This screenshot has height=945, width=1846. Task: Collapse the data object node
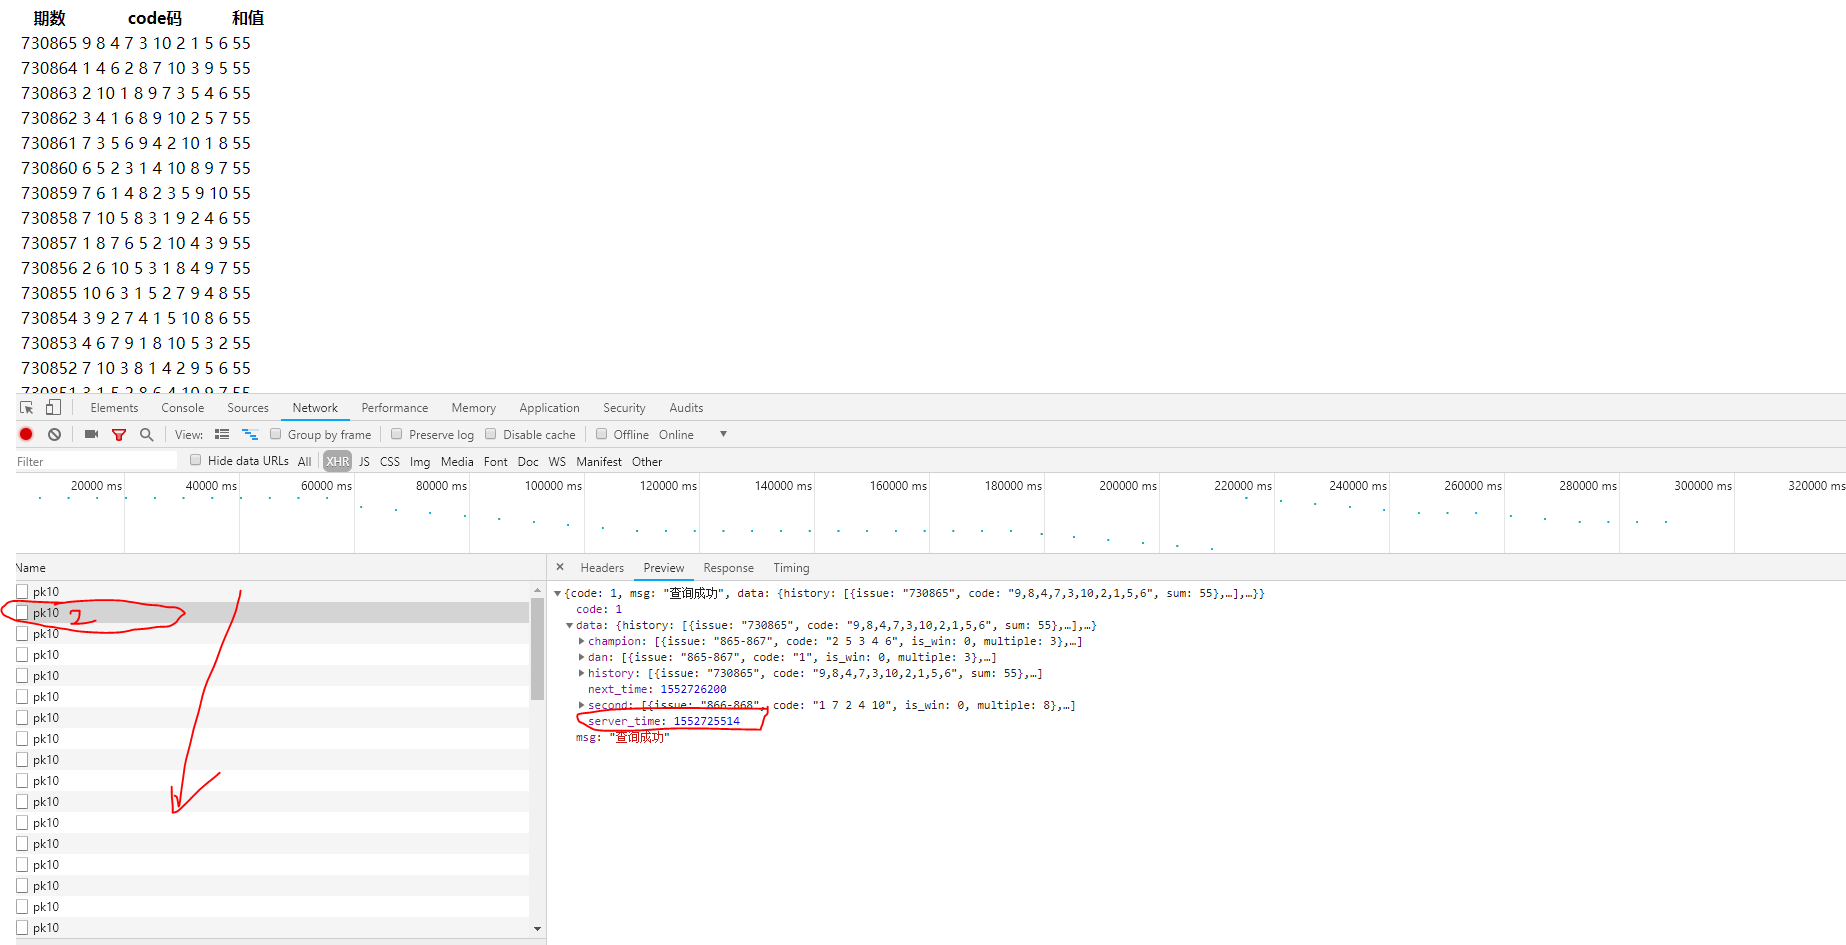[570, 625]
